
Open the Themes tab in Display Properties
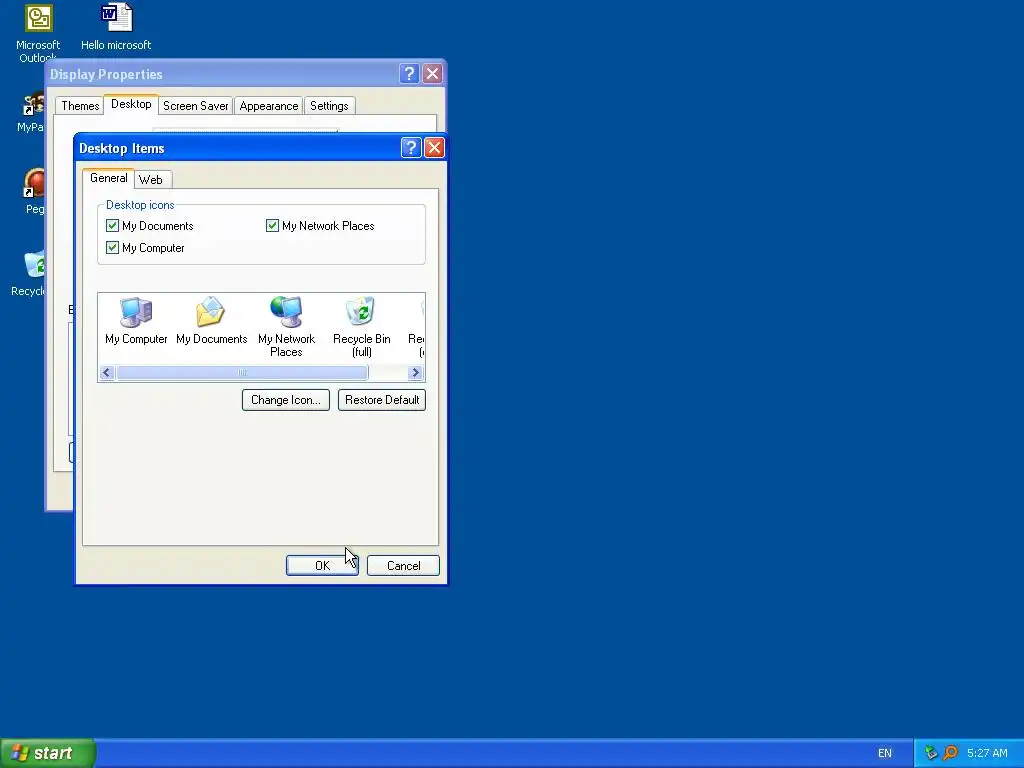pos(80,106)
